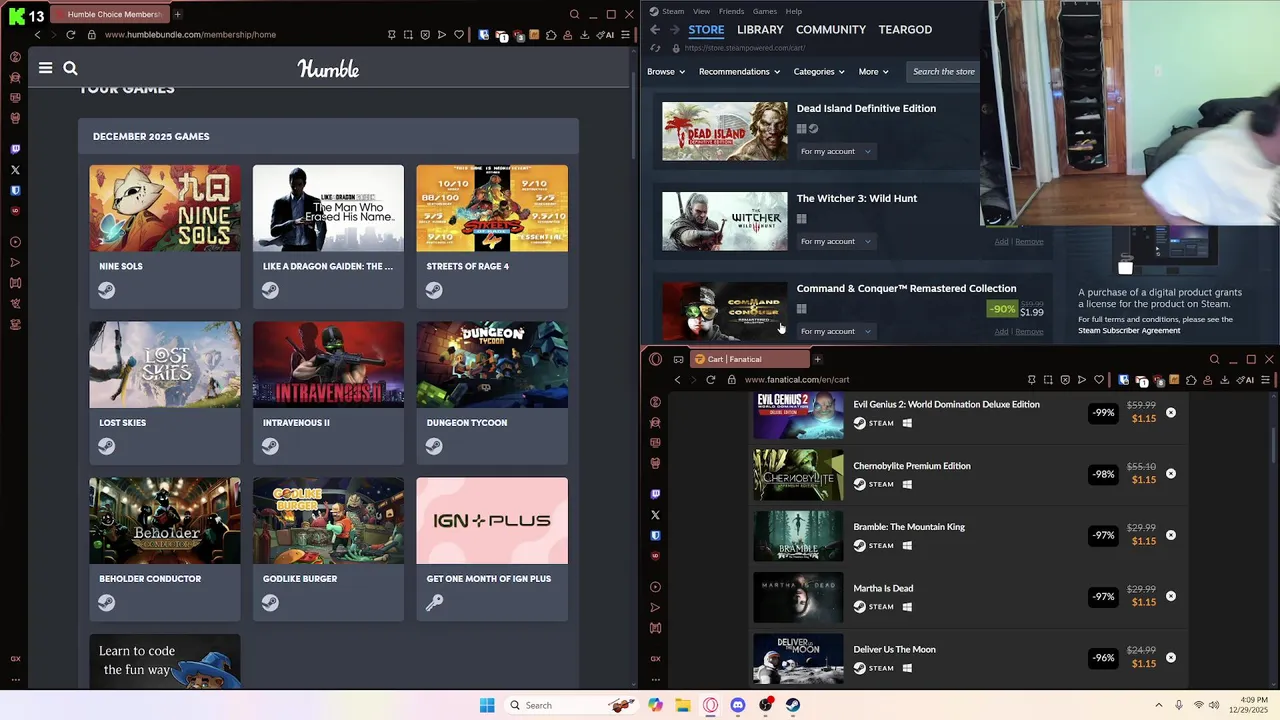Open Humble site search magnifier
Viewport: 1280px width, 720px height.
[70, 68]
